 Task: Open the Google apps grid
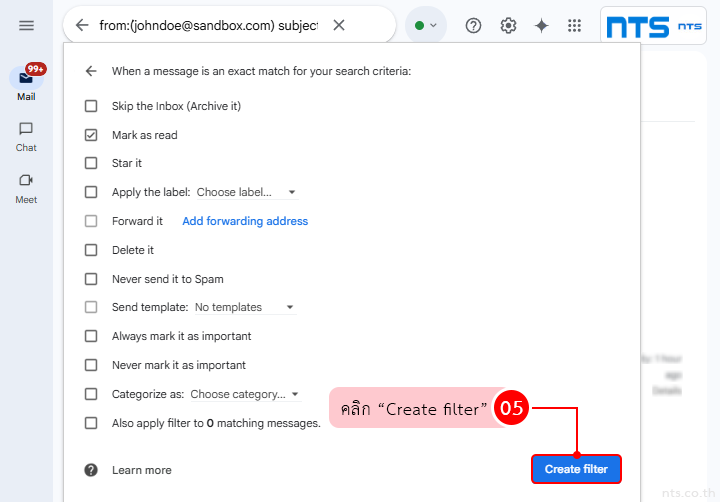(x=575, y=25)
